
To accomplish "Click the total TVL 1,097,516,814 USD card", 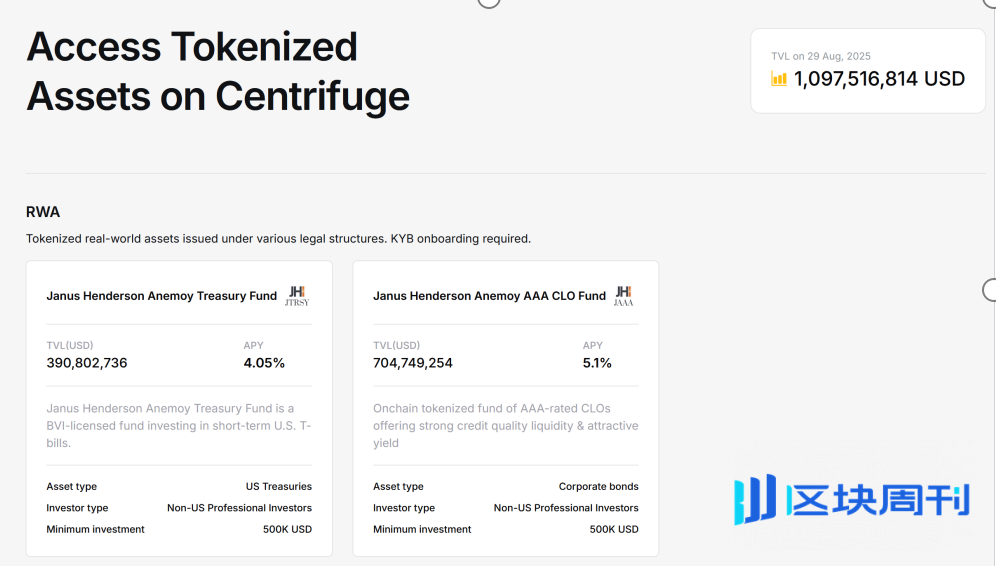I will 868,71.
